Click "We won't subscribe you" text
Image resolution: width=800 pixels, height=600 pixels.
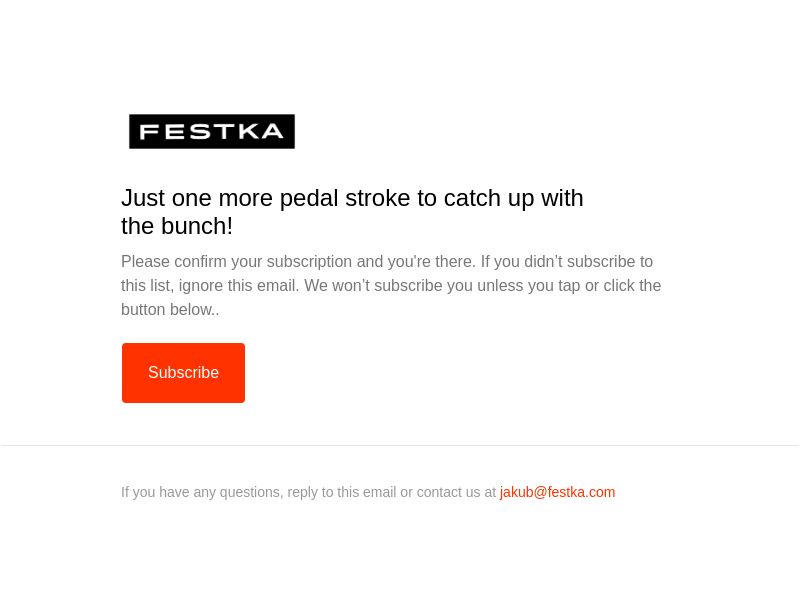pyautogui.click(x=373, y=286)
